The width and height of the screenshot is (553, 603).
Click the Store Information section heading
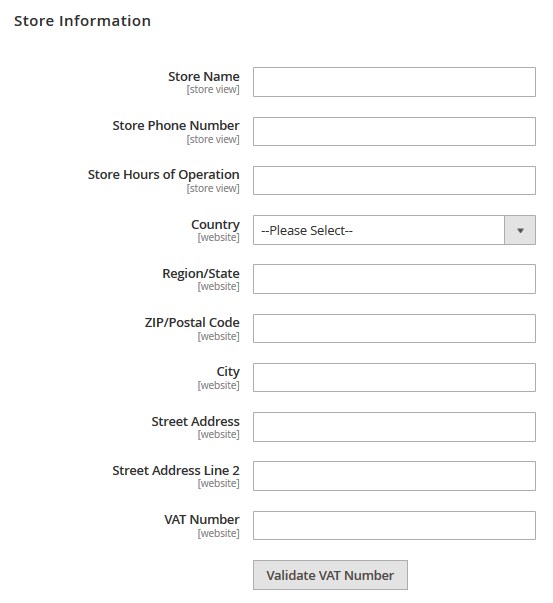click(x=82, y=21)
